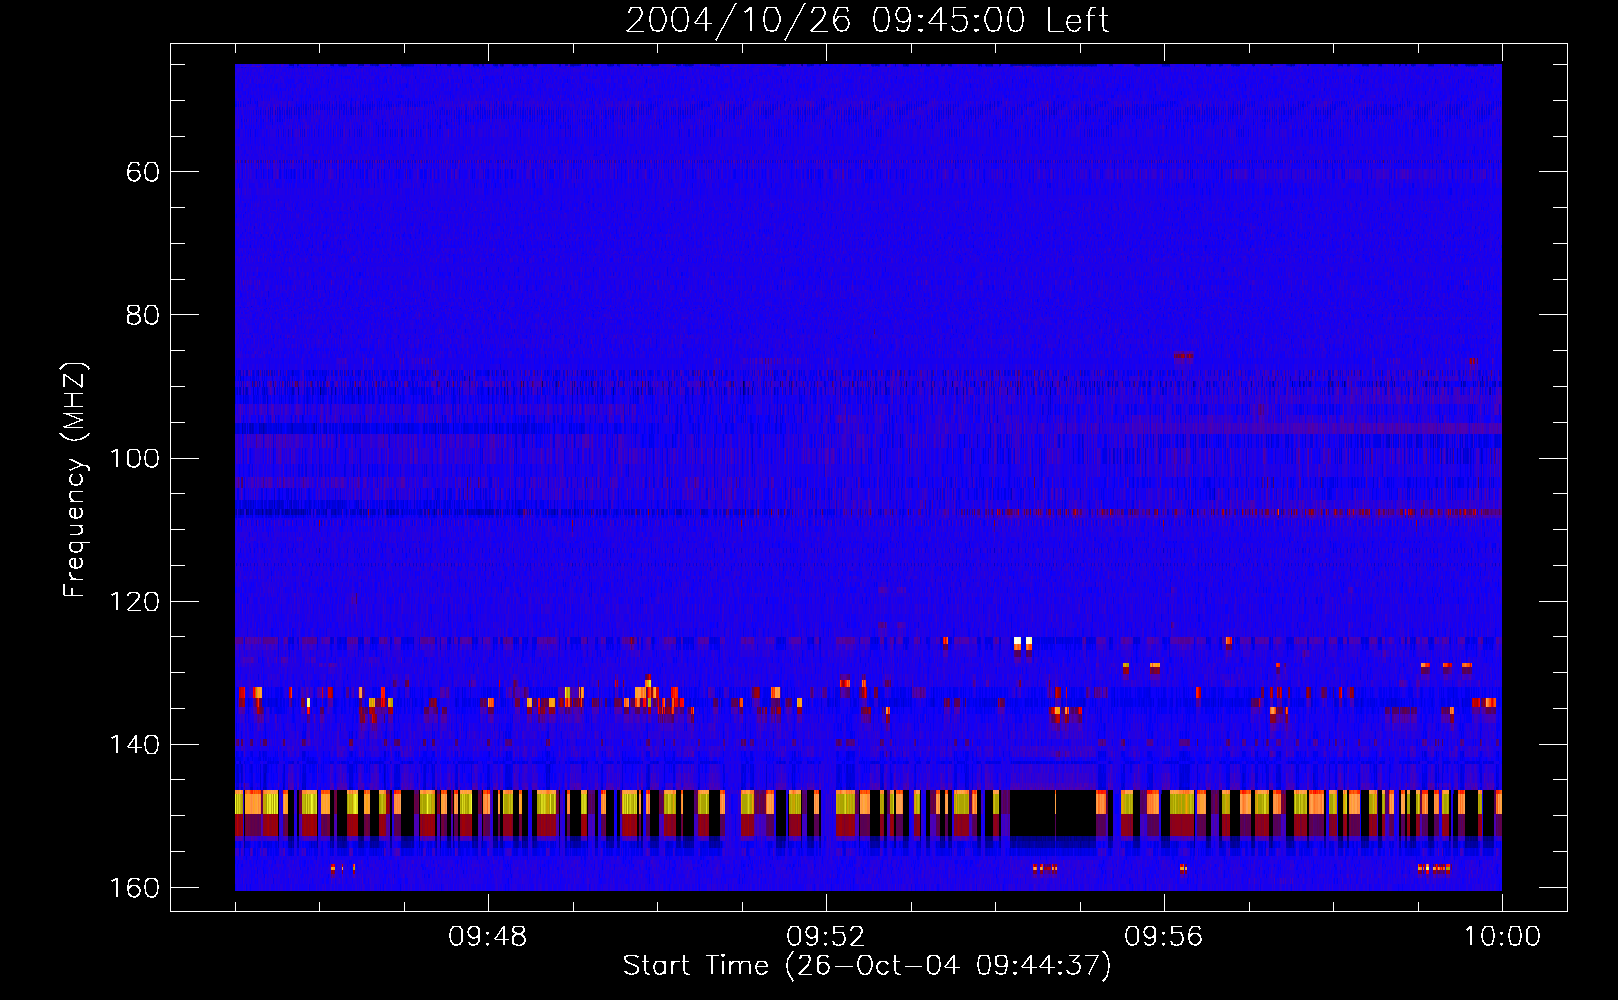1618x1000 pixels.
Task: Click the 09:52 time tick label
Action: click(825, 937)
